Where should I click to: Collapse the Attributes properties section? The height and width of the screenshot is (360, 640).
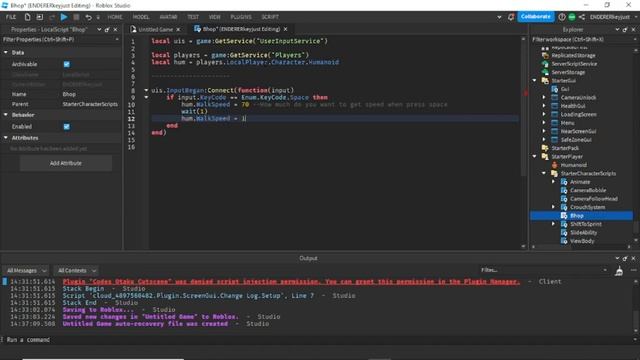click(x=6, y=138)
